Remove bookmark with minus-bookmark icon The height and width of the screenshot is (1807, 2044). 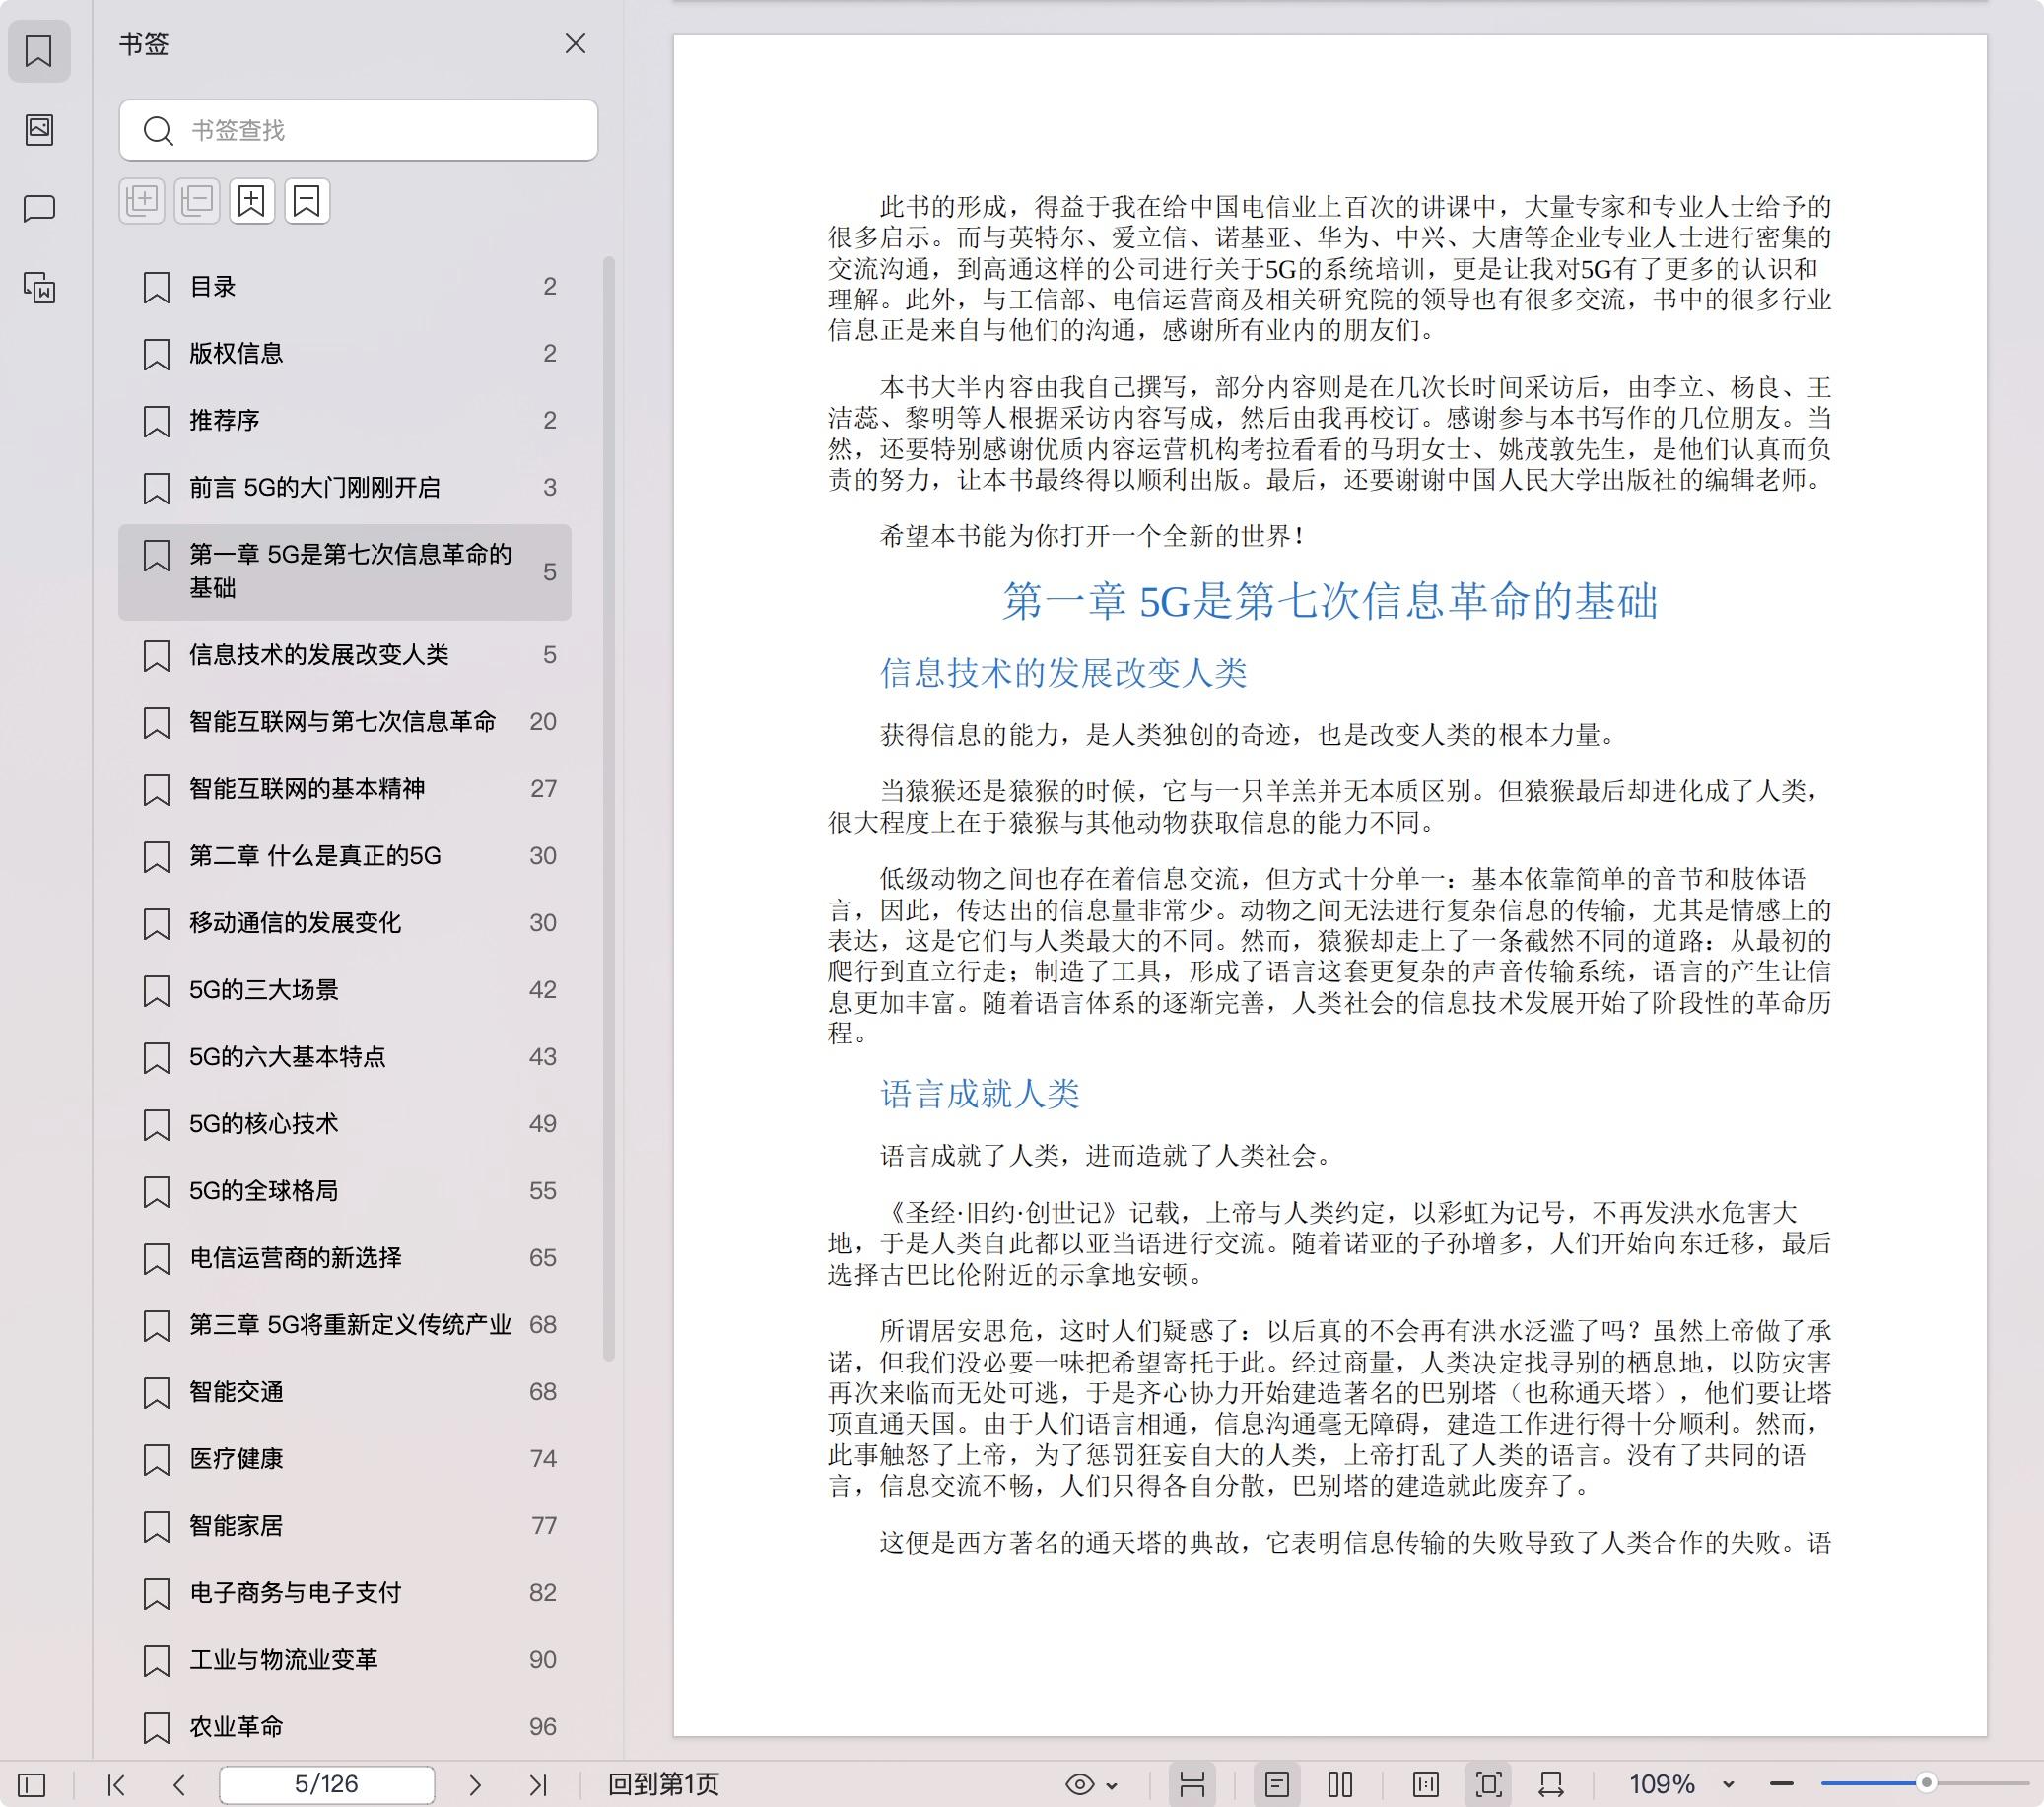tap(307, 201)
